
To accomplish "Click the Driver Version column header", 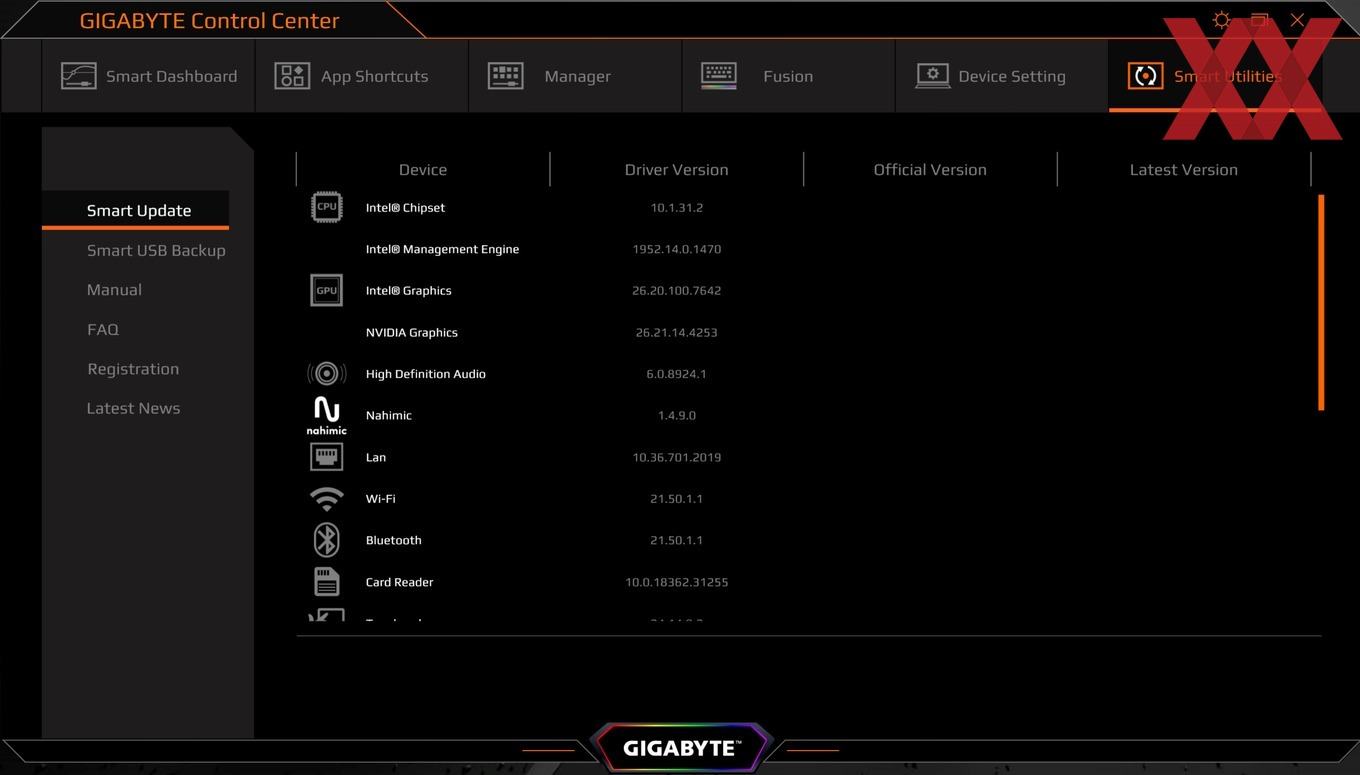I will point(676,170).
